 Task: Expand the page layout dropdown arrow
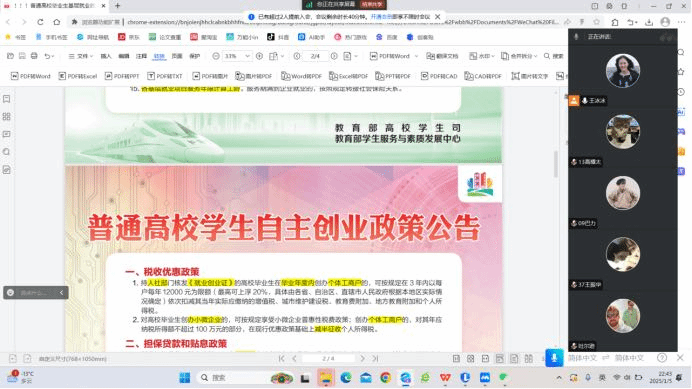(282, 56)
